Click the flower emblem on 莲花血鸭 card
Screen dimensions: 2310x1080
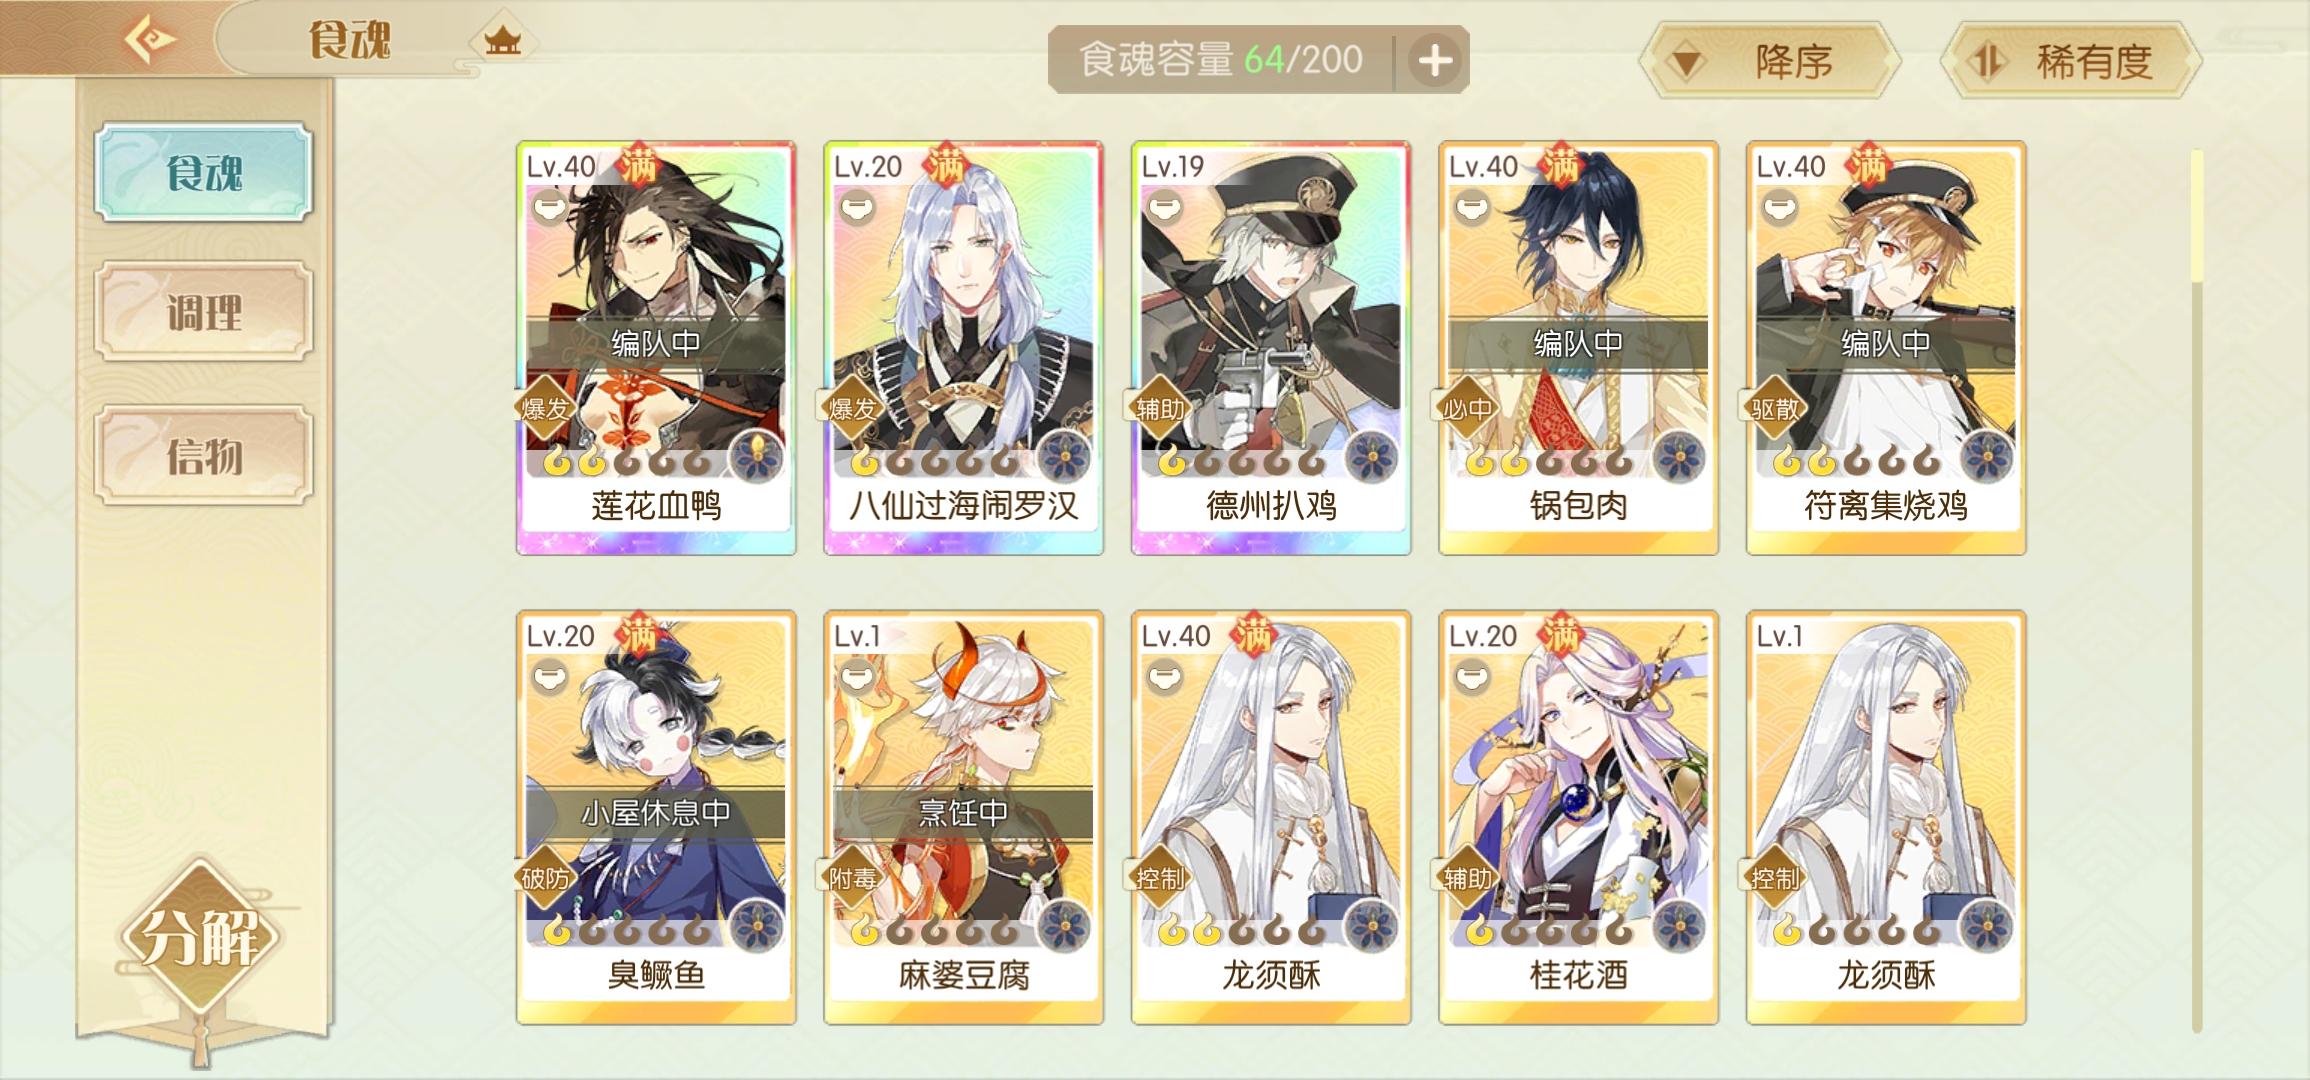point(757,457)
